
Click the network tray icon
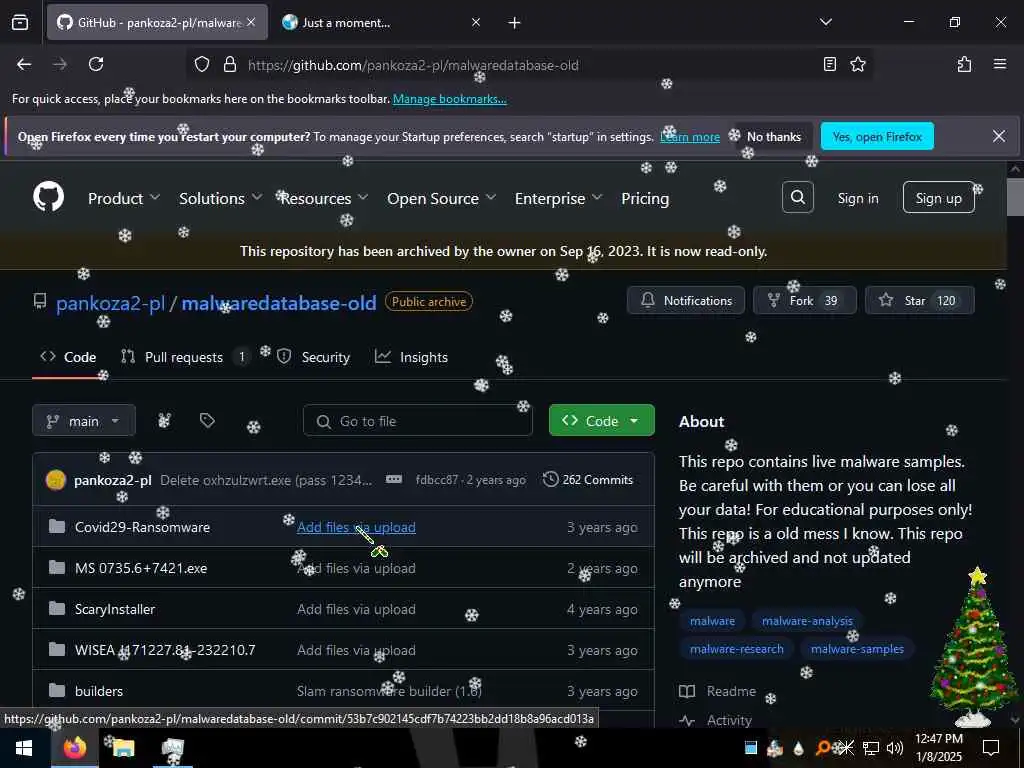click(x=871, y=748)
